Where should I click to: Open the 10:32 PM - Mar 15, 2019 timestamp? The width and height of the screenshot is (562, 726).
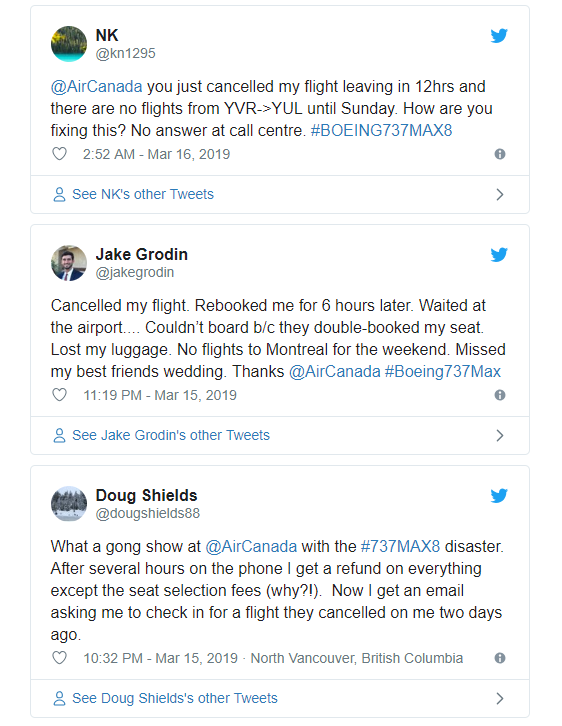(x=160, y=658)
